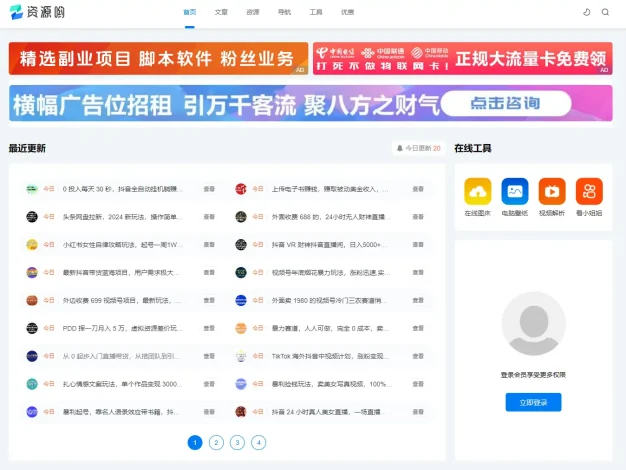Click avatar of 暴利捡钱玩法 post
The height and width of the screenshot is (470, 626).
(x=241, y=384)
